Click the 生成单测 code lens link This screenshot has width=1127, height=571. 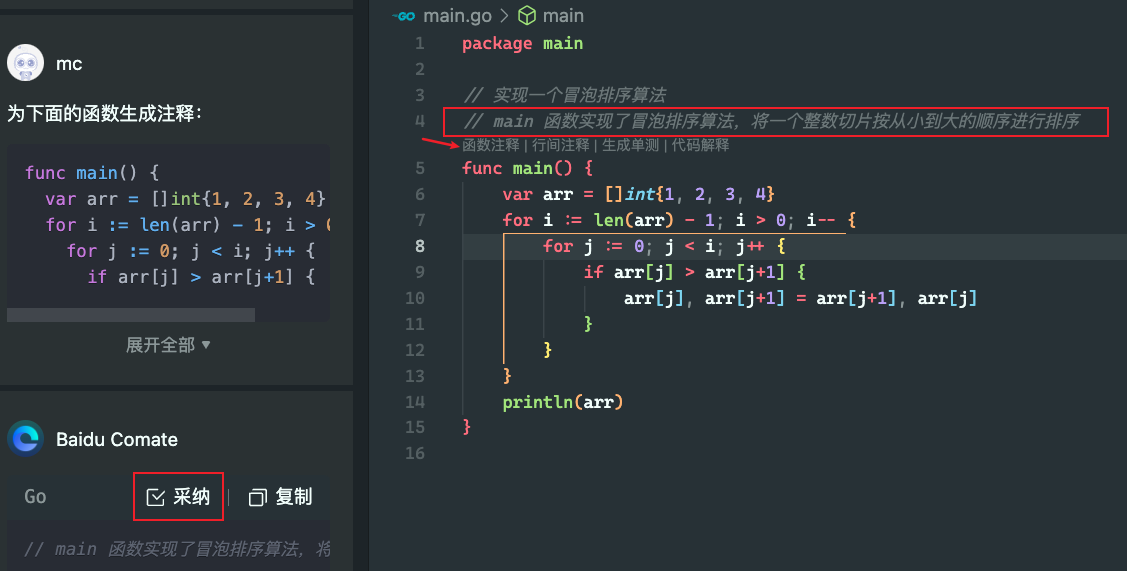click(x=630, y=145)
